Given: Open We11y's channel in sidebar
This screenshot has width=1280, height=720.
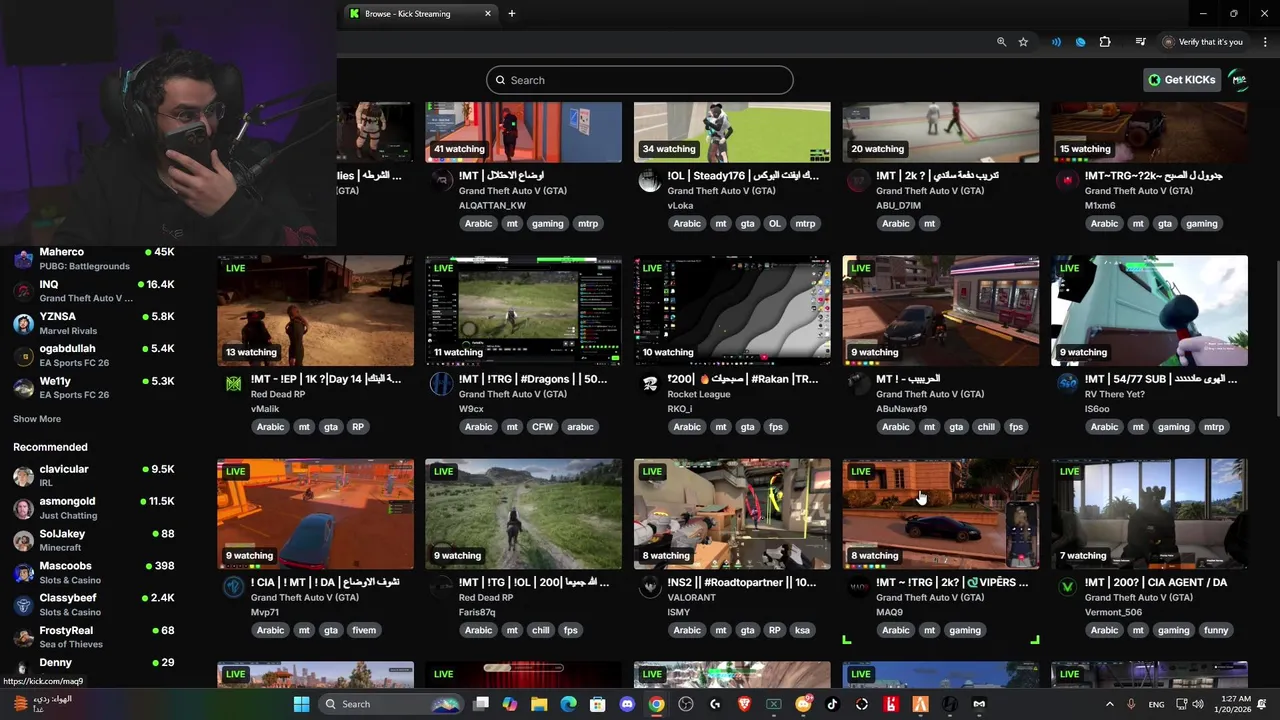Looking at the screenshot, I should [94, 387].
